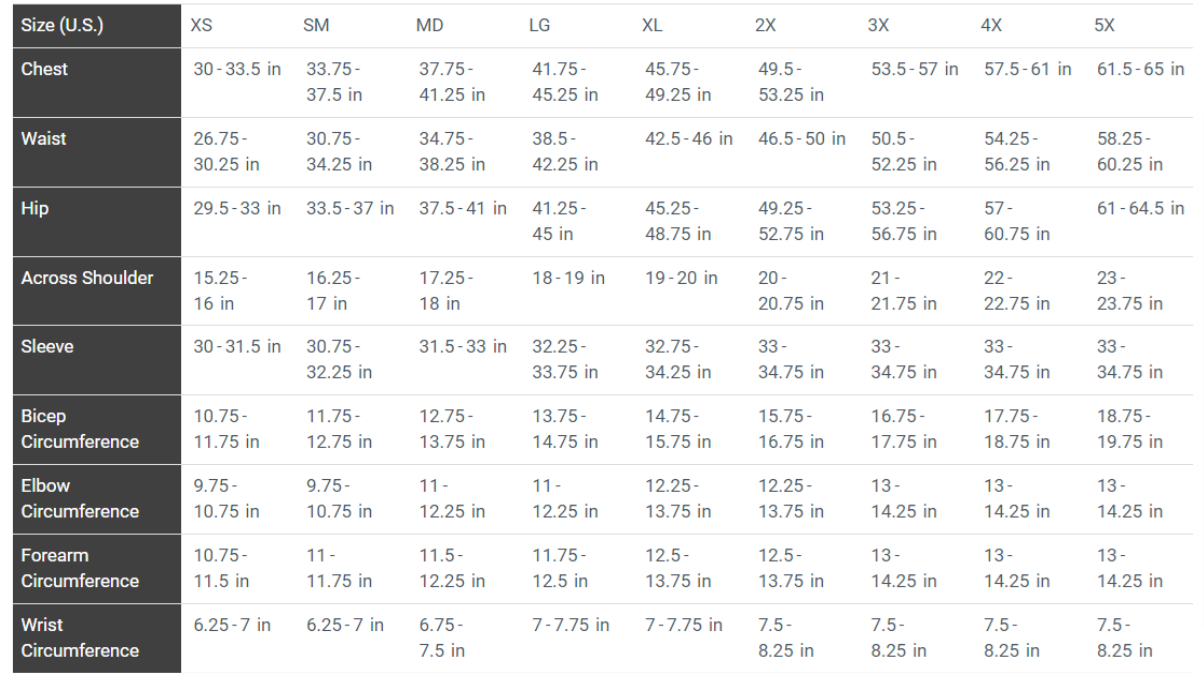Click the MD sleeve value 31.5 - 33 in
The width and height of the screenshot is (1204, 673).
click(463, 347)
